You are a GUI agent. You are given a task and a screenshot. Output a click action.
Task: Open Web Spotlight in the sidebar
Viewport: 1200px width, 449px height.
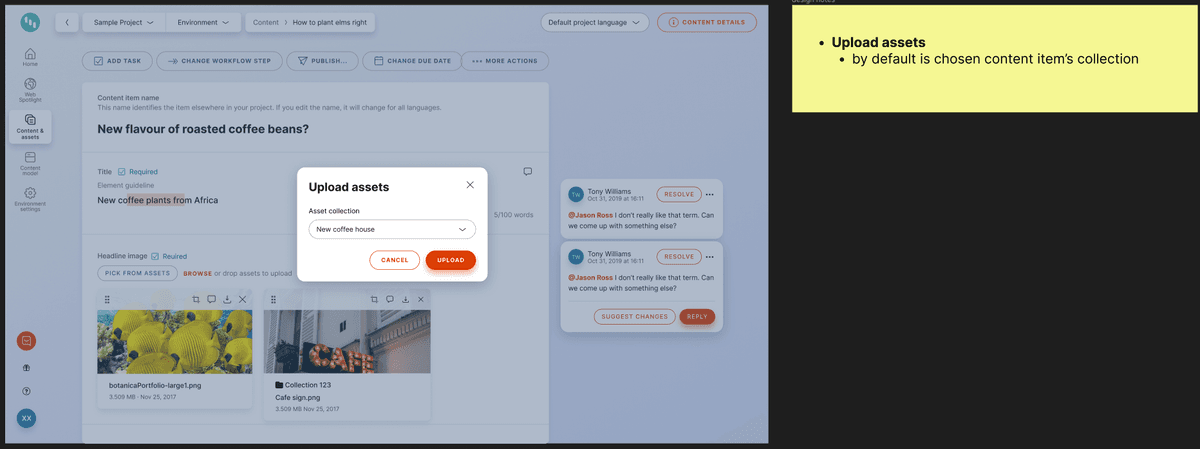coord(30,88)
